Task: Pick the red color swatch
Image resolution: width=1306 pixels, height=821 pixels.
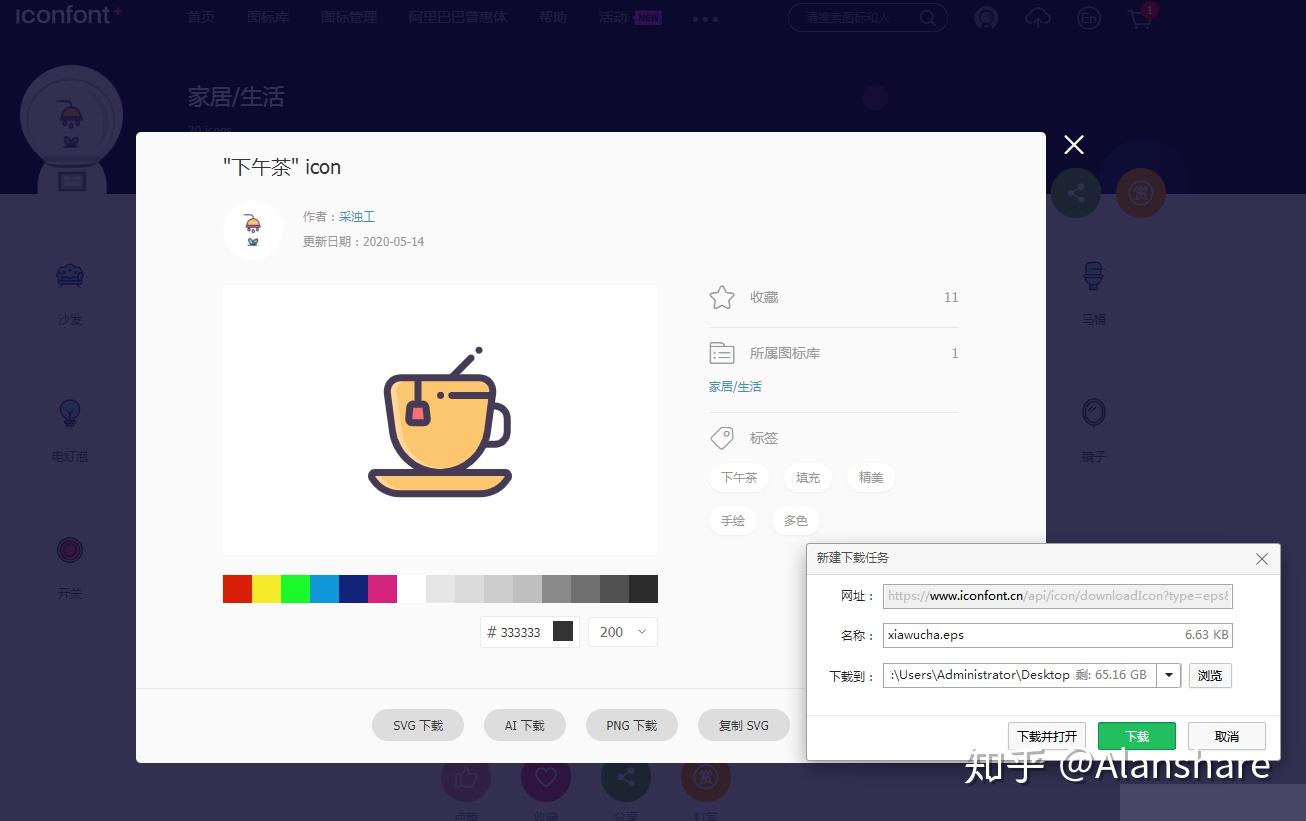Action: (237, 589)
